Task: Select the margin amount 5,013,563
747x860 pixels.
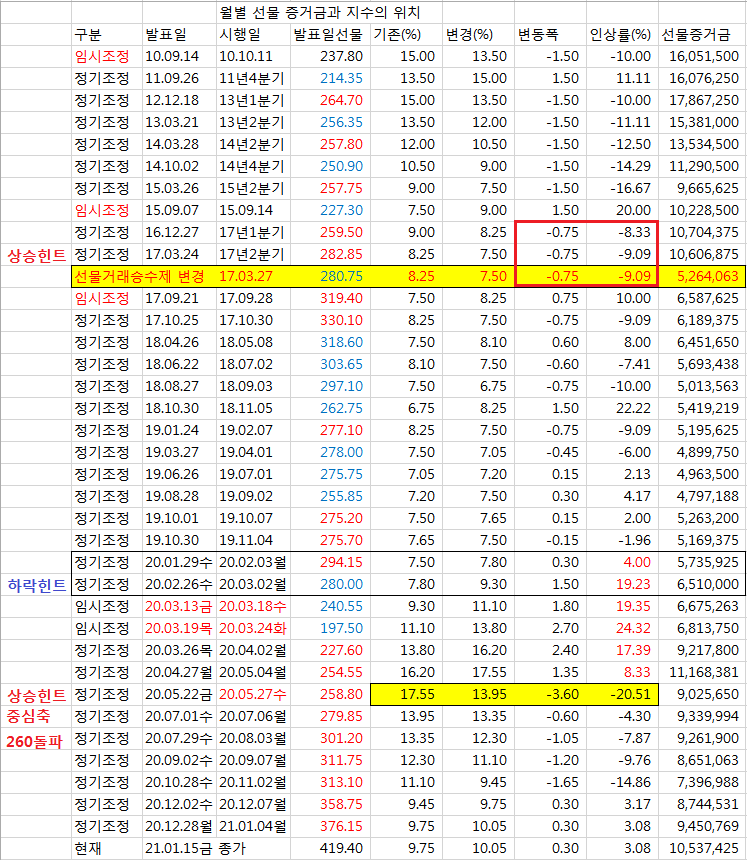Action: coord(708,386)
